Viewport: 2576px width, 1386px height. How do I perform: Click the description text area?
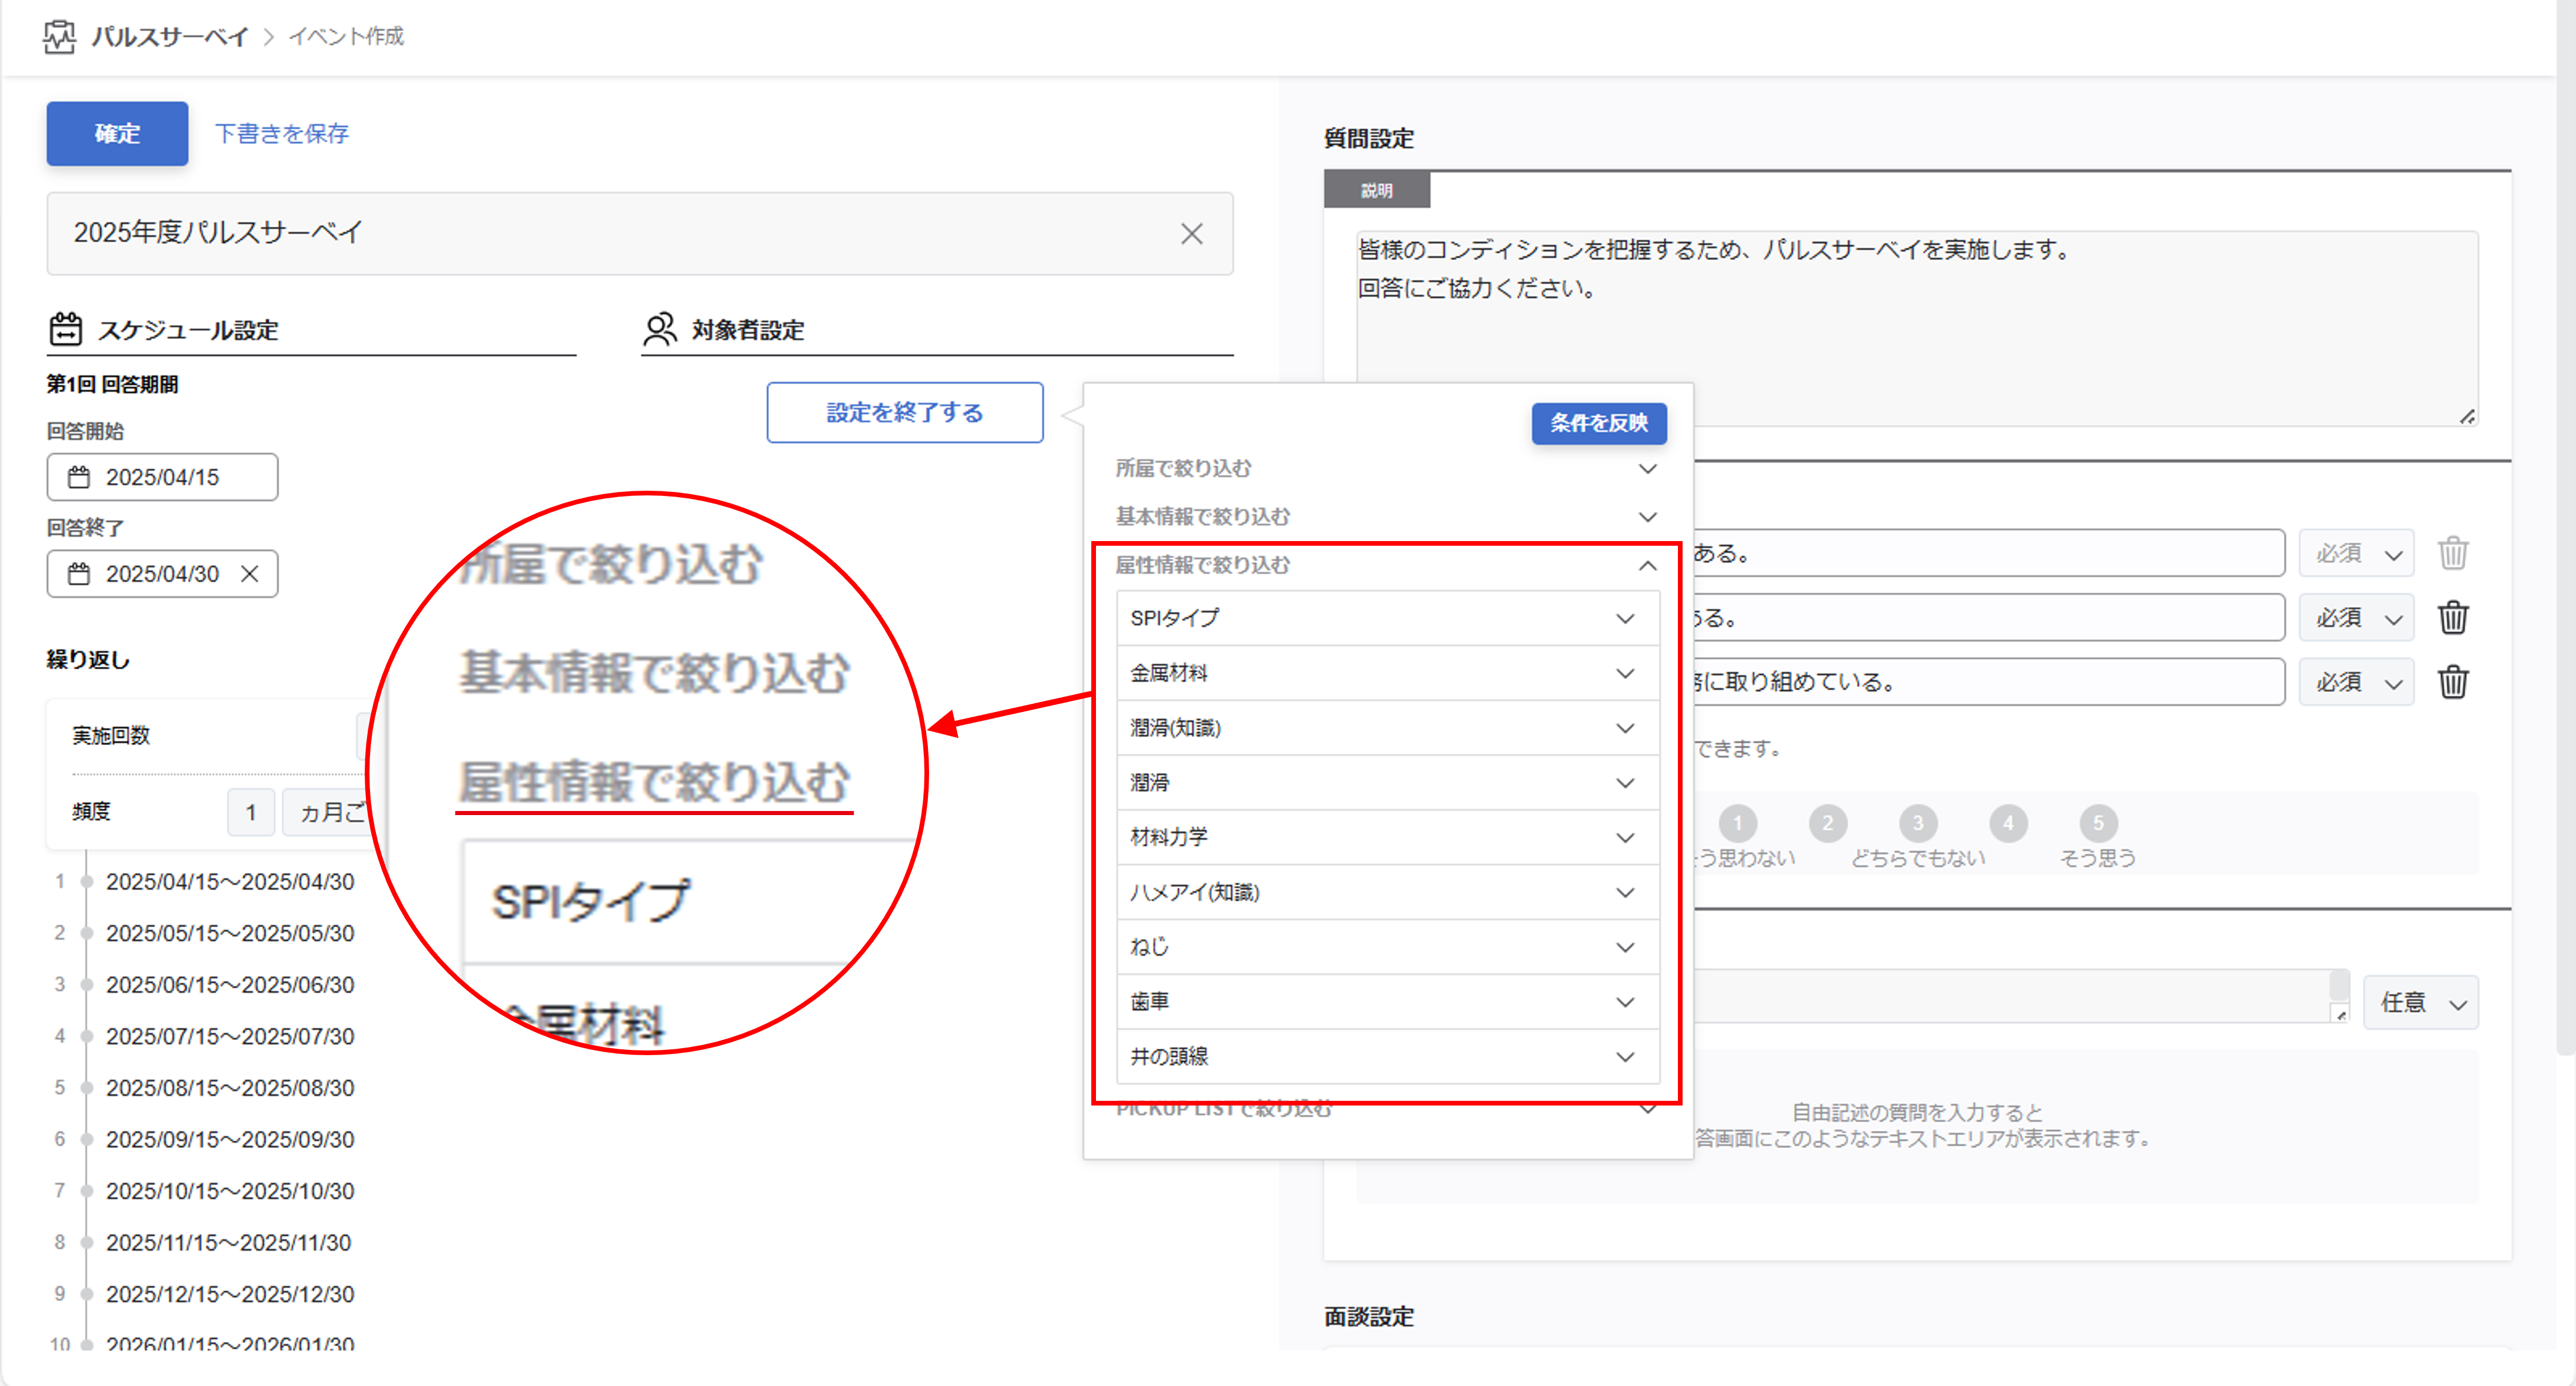pos(1917,328)
